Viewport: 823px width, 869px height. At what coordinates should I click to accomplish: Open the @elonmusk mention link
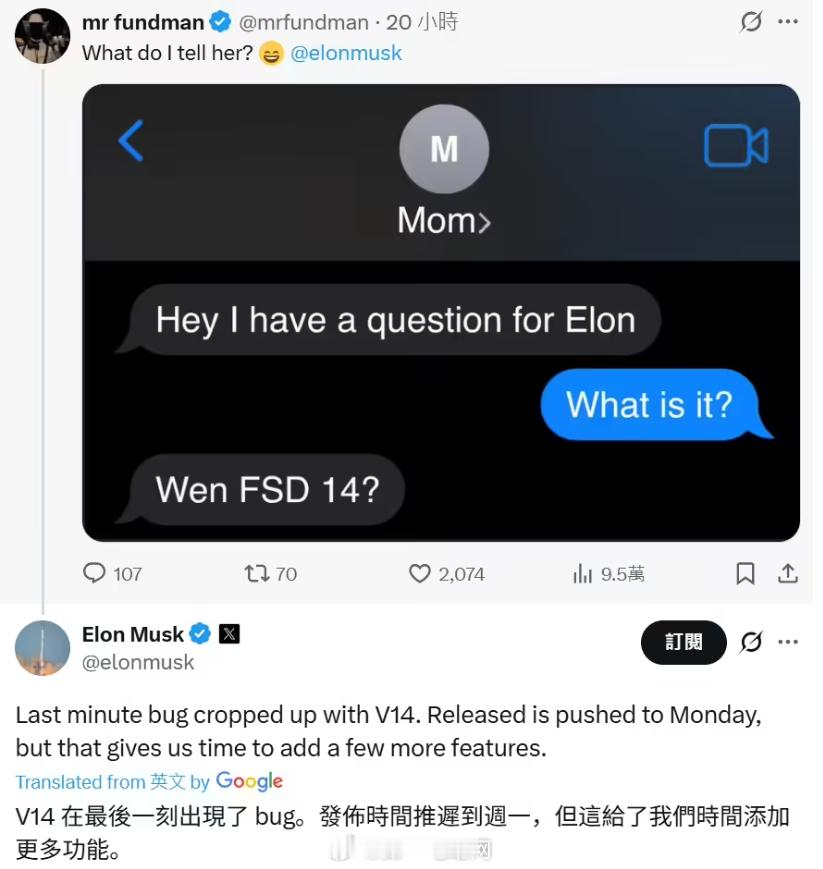(x=346, y=53)
